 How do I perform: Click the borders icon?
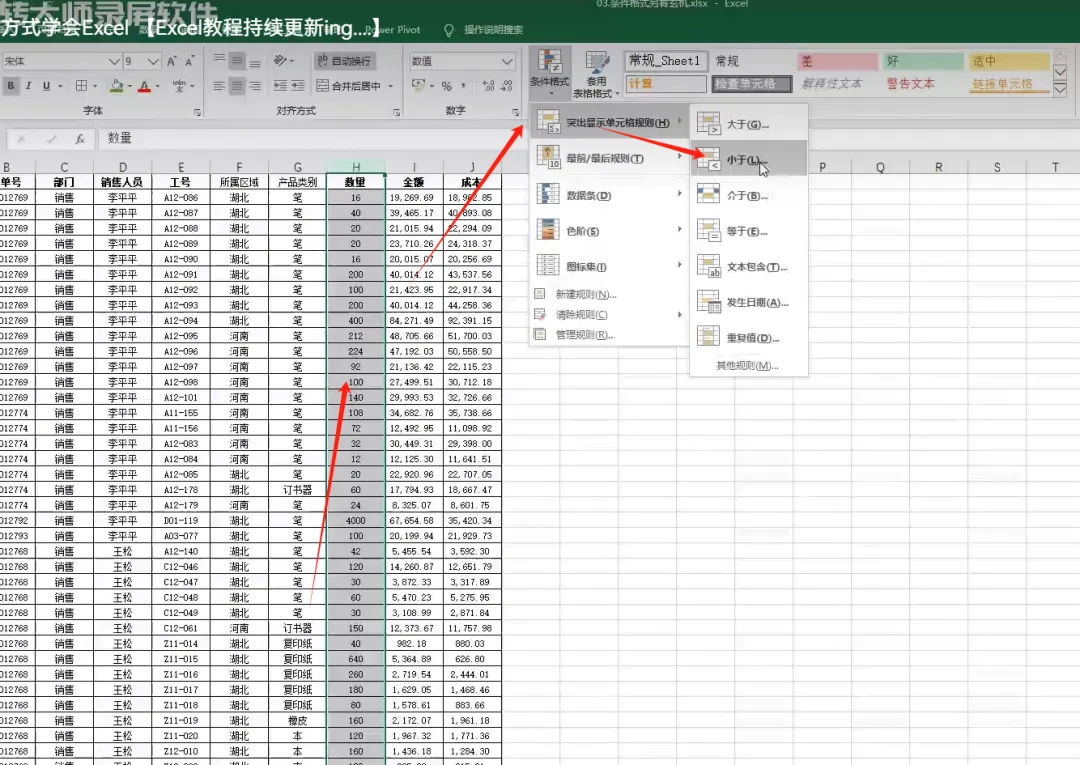(81, 86)
